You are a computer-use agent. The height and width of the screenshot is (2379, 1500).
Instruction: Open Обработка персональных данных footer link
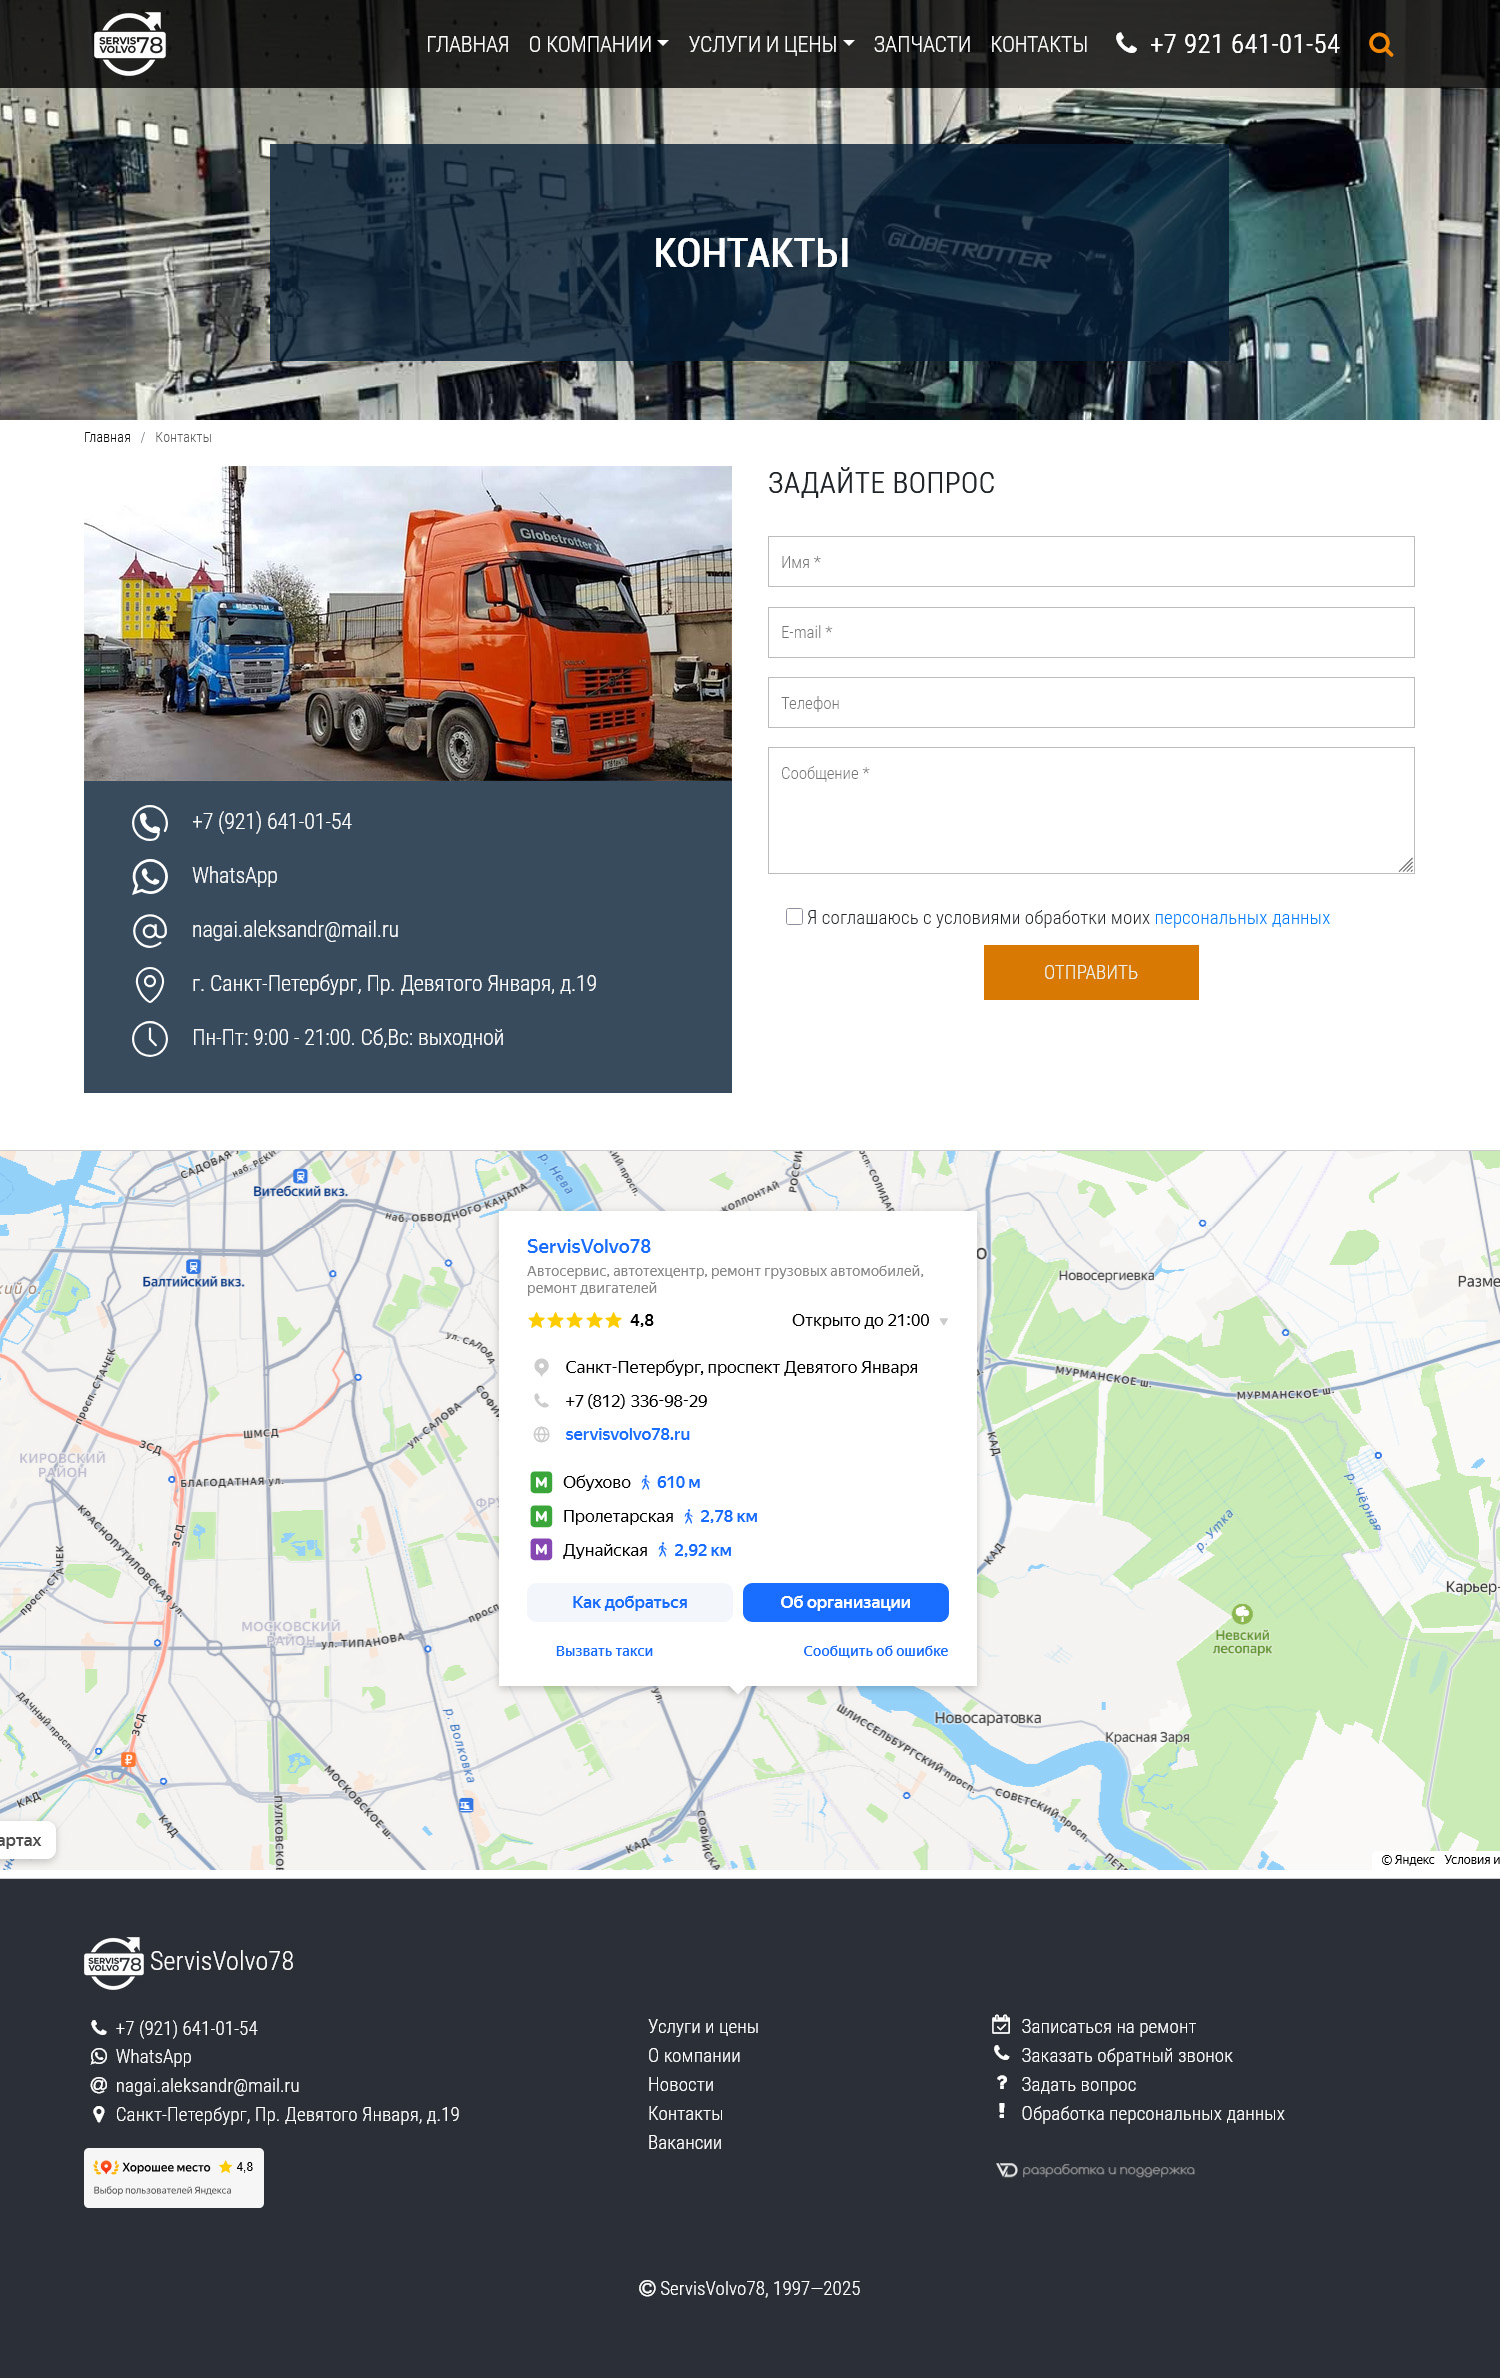coord(1153,2114)
